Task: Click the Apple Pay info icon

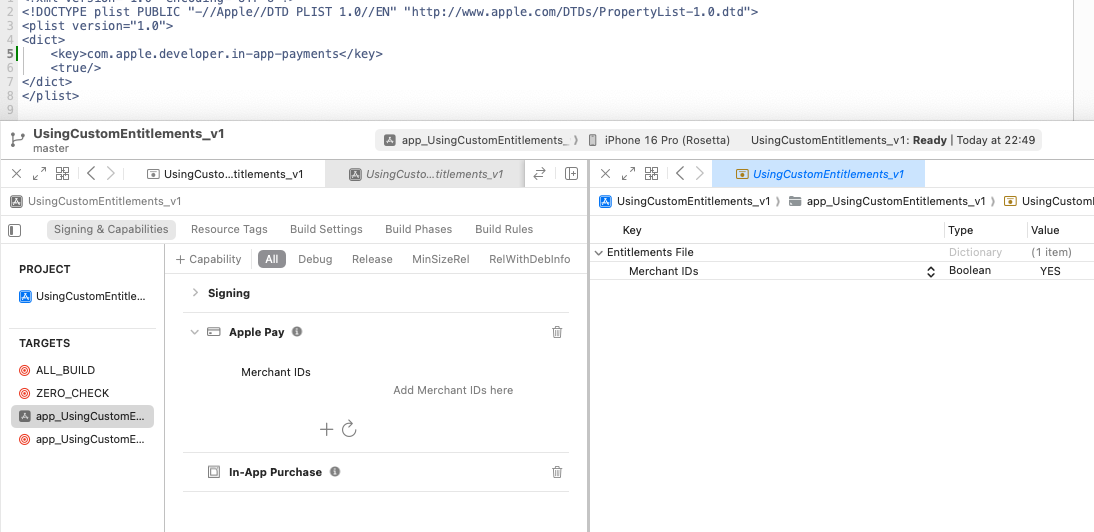Action: click(297, 332)
